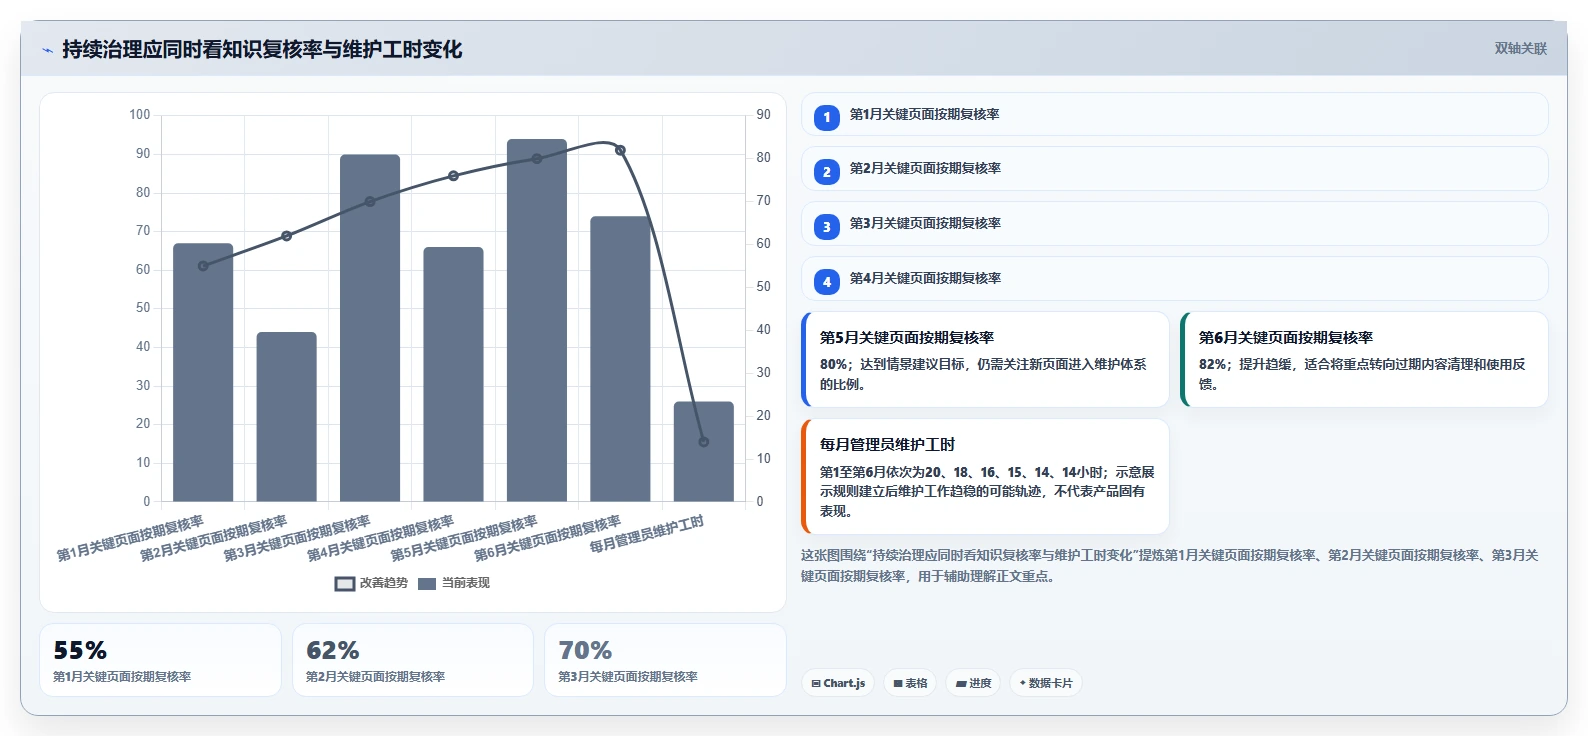Click number badge 4 in the list
1588x736 pixels.
click(x=827, y=282)
